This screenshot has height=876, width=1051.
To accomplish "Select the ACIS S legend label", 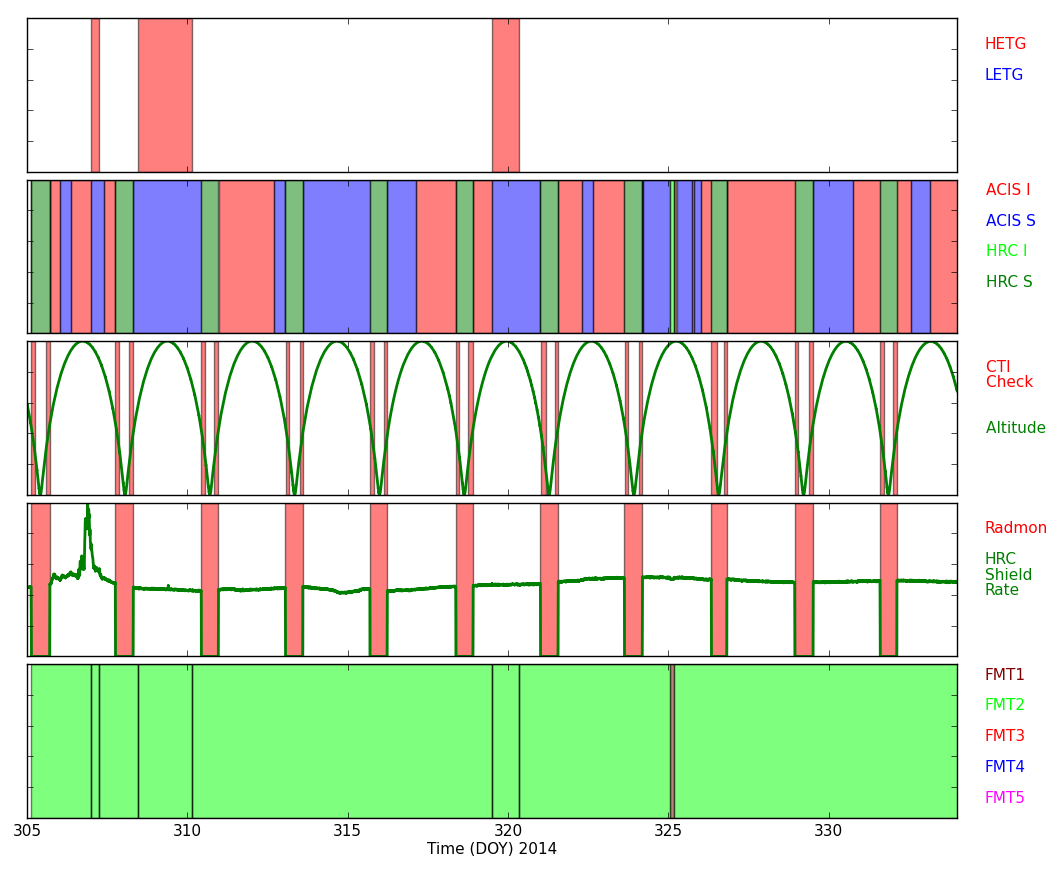I will (1010, 222).
